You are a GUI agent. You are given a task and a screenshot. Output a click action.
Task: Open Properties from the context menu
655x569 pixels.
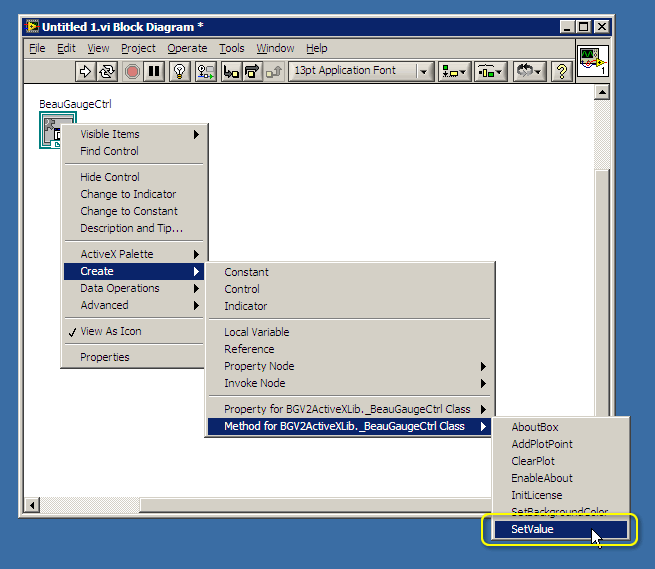(x=134, y=357)
